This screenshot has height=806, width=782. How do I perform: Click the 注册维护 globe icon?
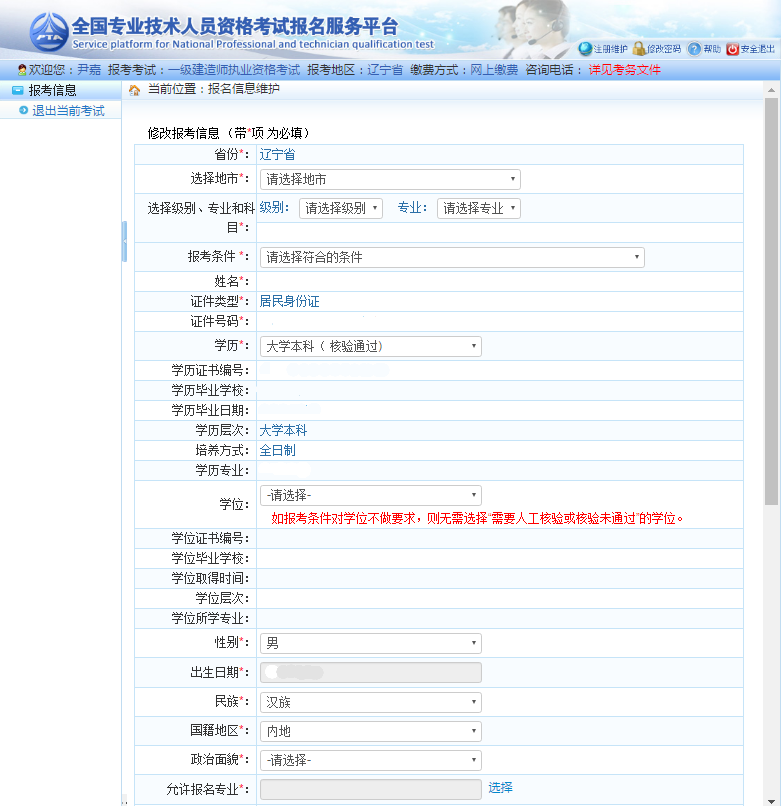tap(585, 48)
